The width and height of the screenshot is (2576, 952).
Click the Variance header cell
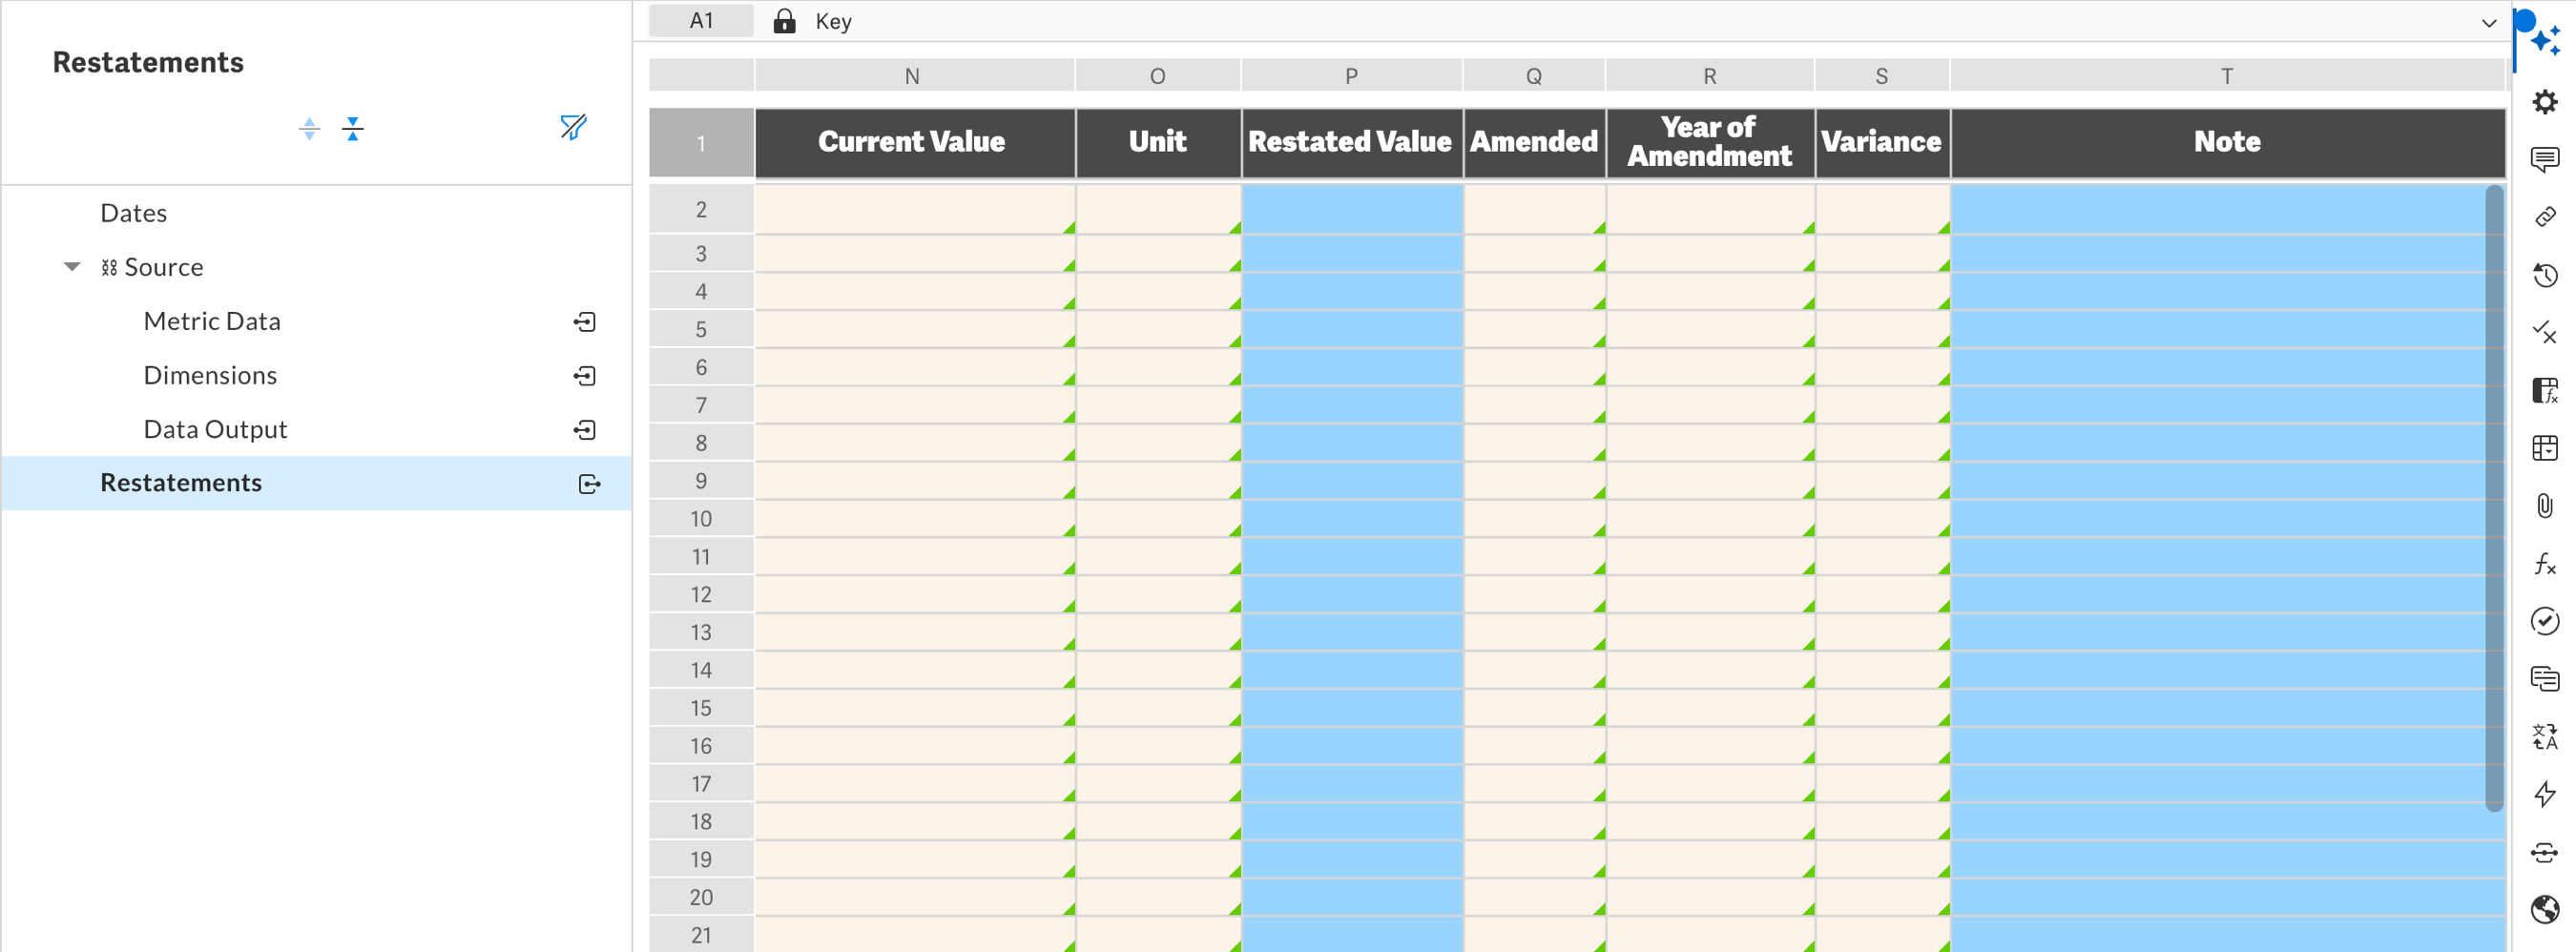pos(1882,143)
